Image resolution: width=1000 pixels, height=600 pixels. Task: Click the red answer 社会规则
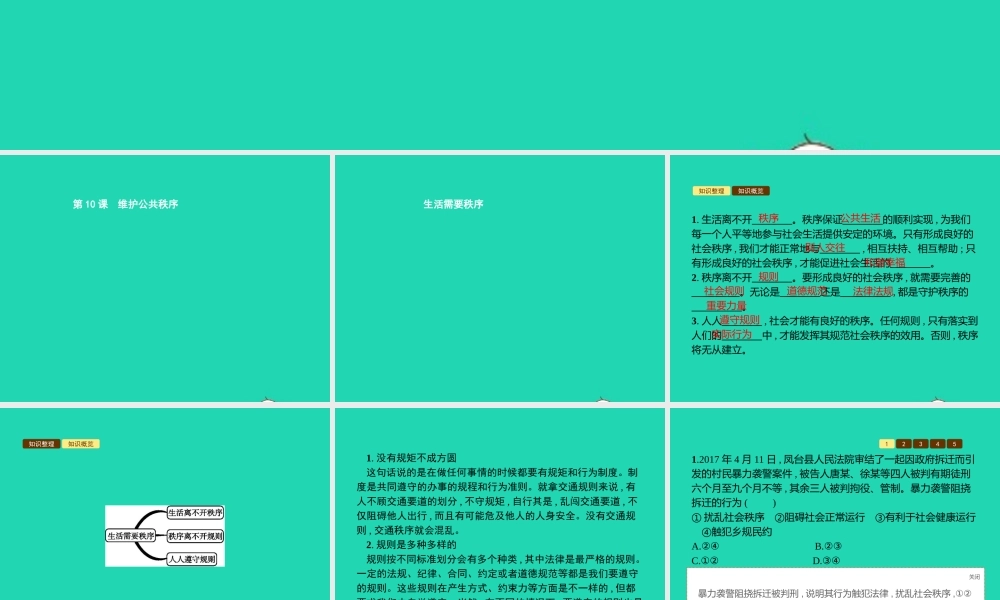[x=724, y=291]
